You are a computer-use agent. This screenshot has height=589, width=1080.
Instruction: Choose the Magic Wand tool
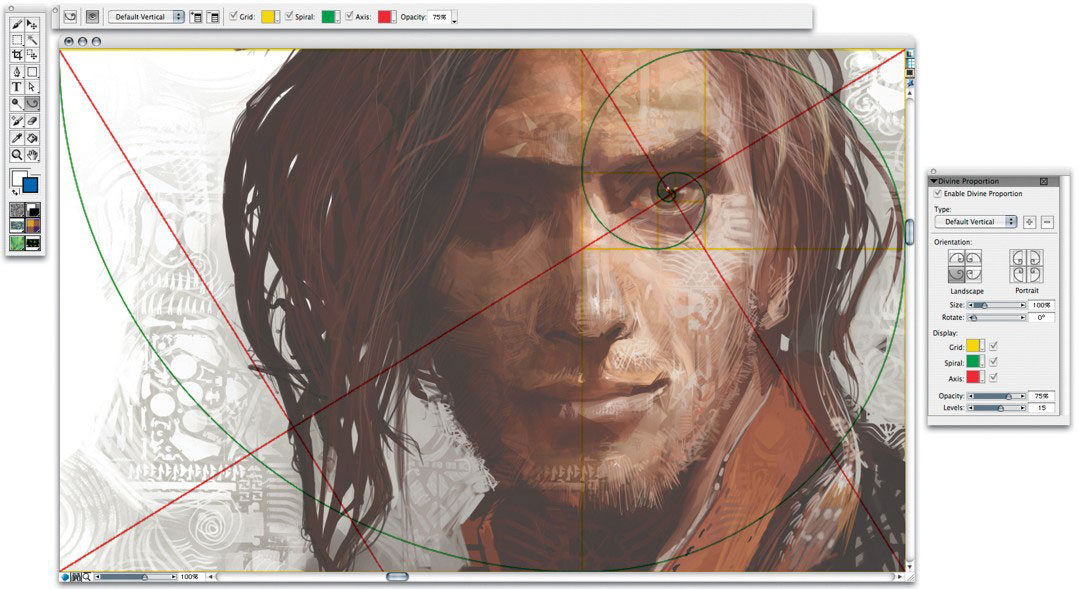click(32, 40)
